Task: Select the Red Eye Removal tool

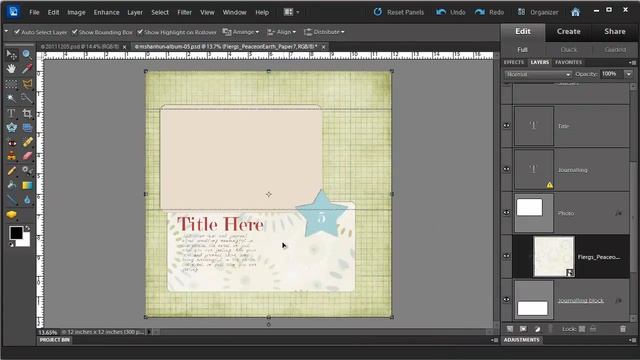Action: coord(11,142)
